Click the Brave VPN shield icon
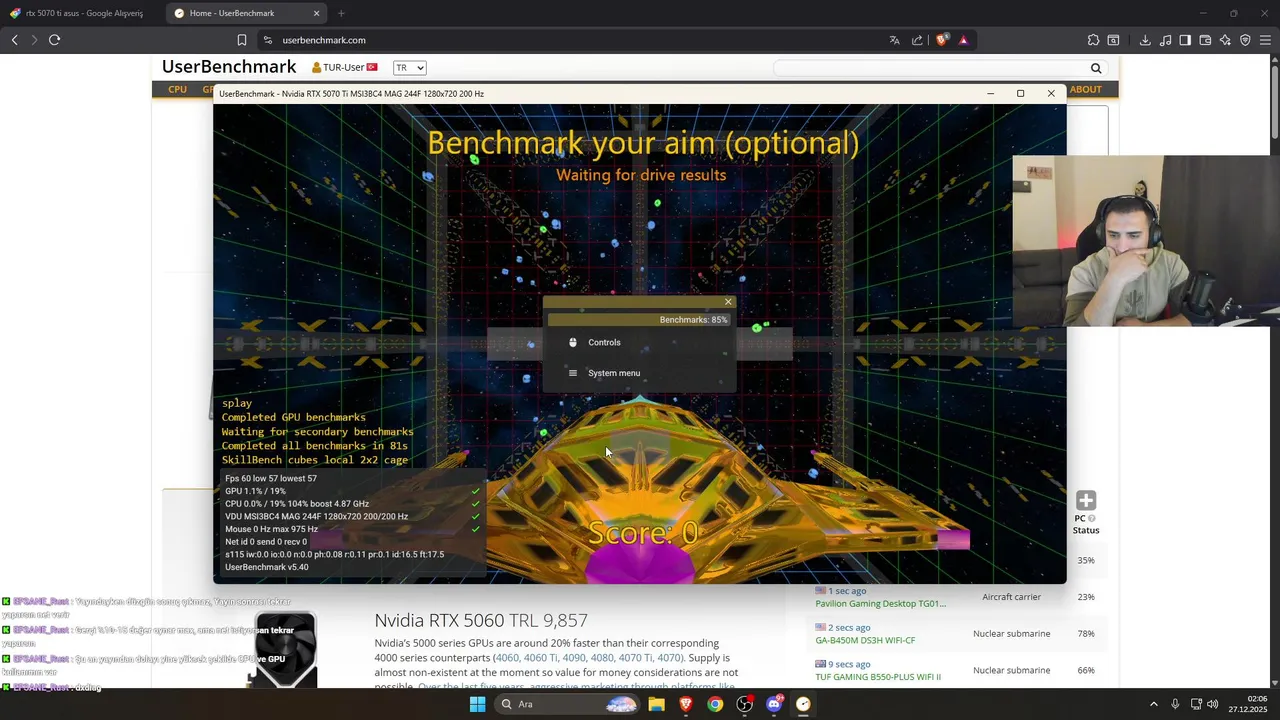The image size is (1280, 720). tap(1245, 40)
